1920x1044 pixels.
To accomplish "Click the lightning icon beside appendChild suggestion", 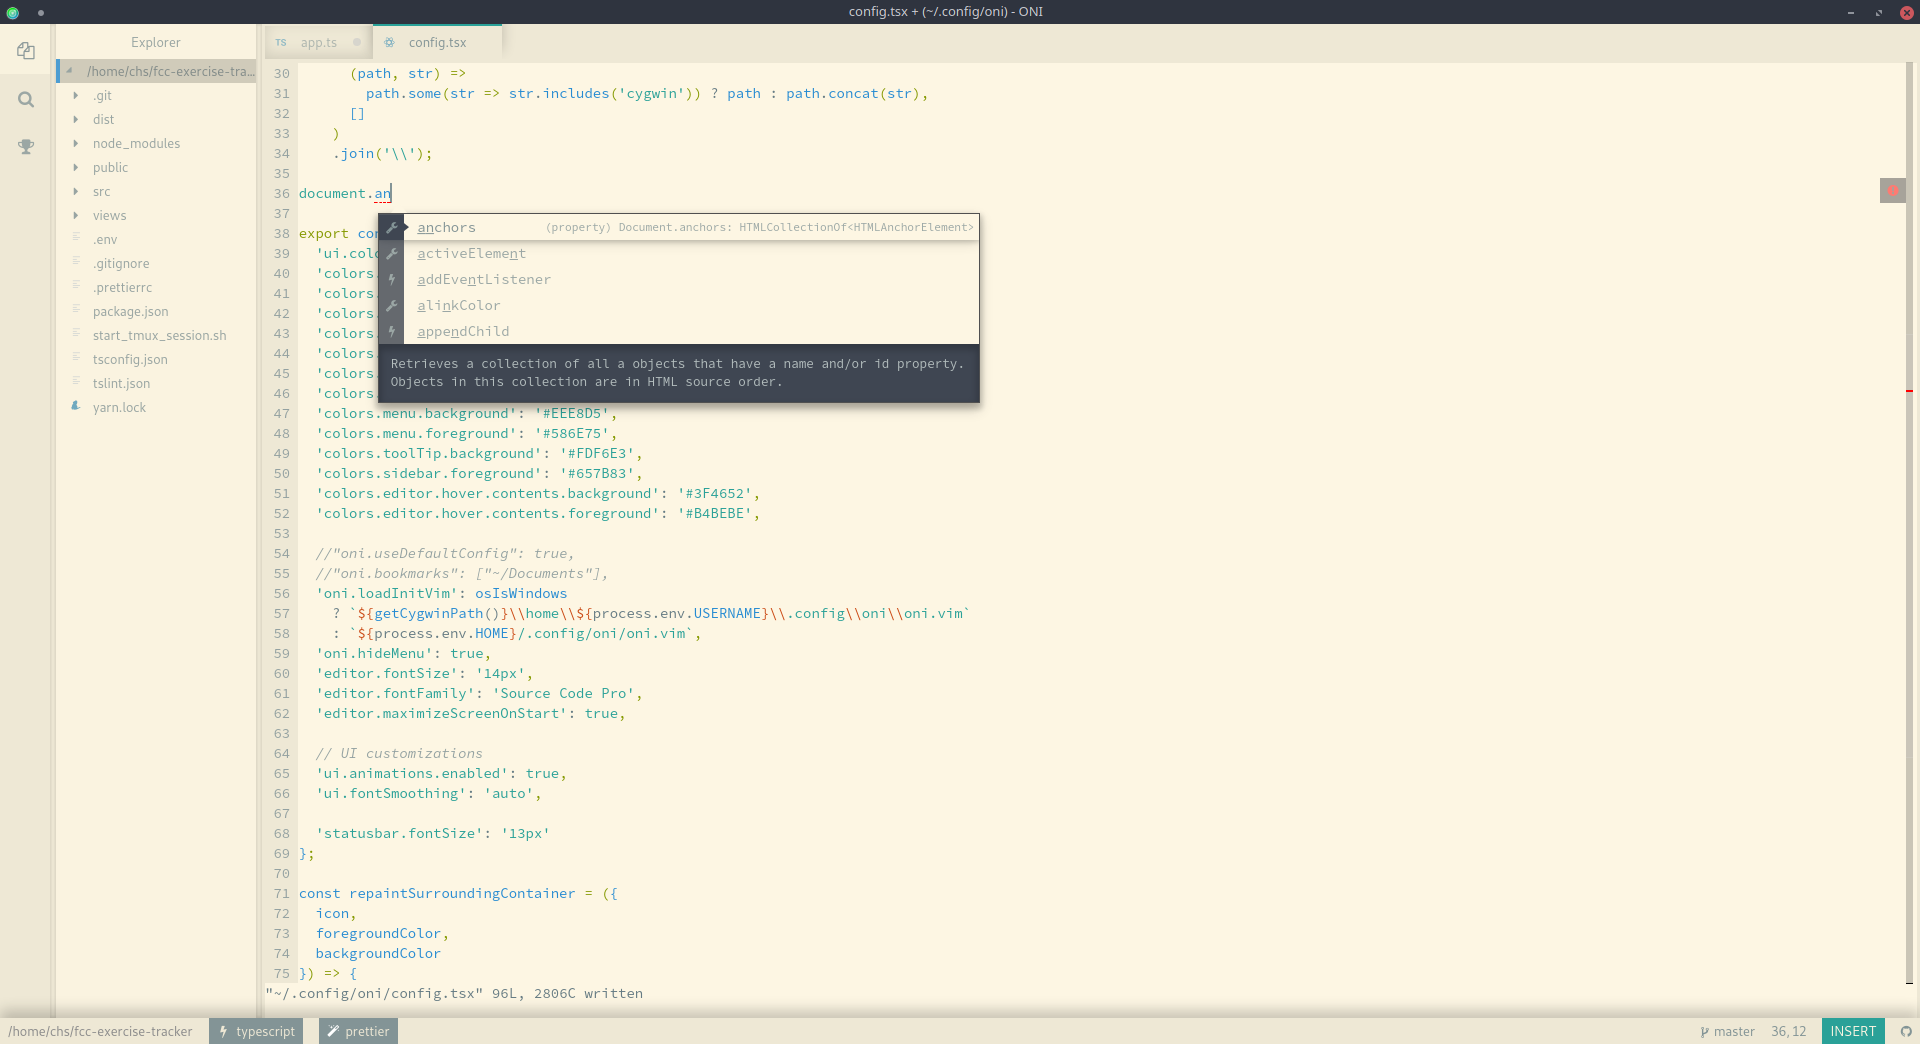I will (x=392, y=331).
